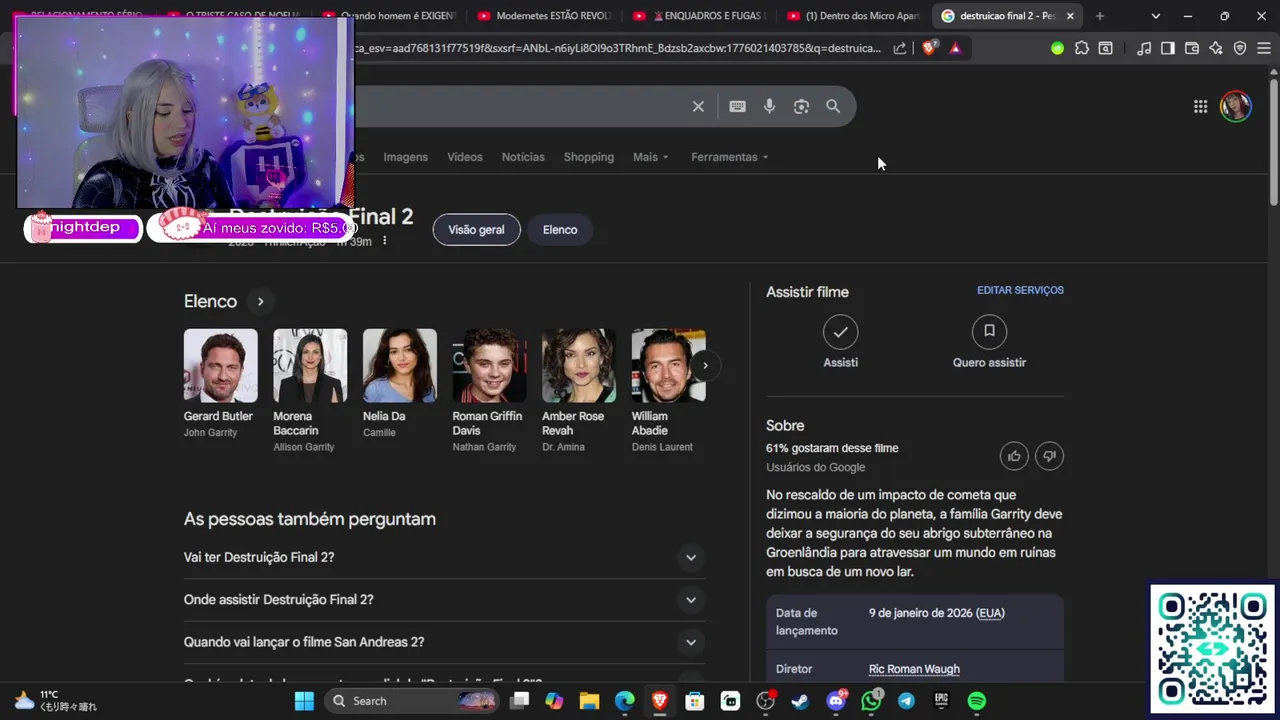Screen dimensions: 1280x720
Task: Open the Google account profile picture
Action: tap(1236, 107)
